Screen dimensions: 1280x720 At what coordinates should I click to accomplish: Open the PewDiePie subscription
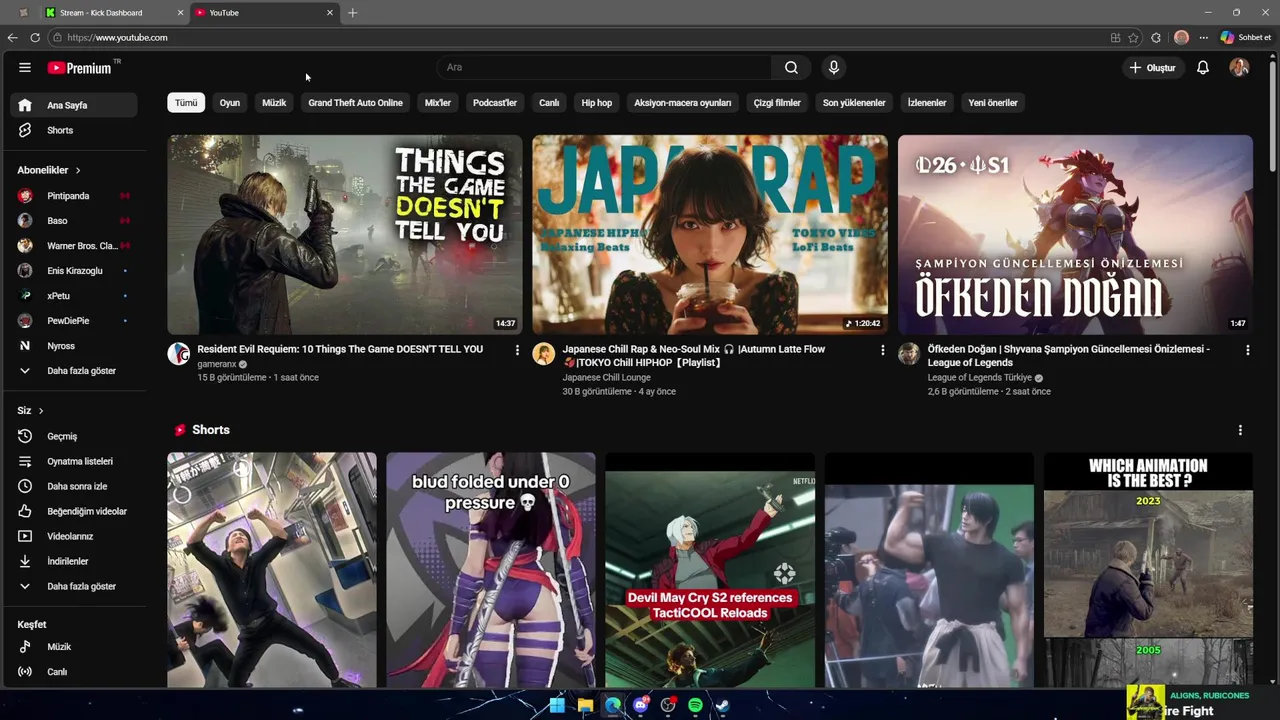(x=75, y=321)
